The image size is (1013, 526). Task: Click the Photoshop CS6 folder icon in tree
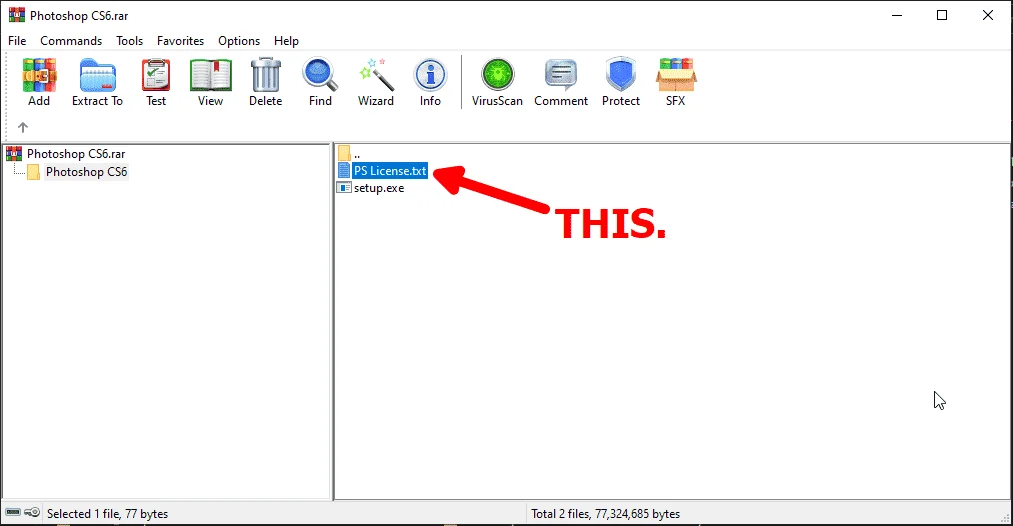pyautogui.click(x=34, y=172)
